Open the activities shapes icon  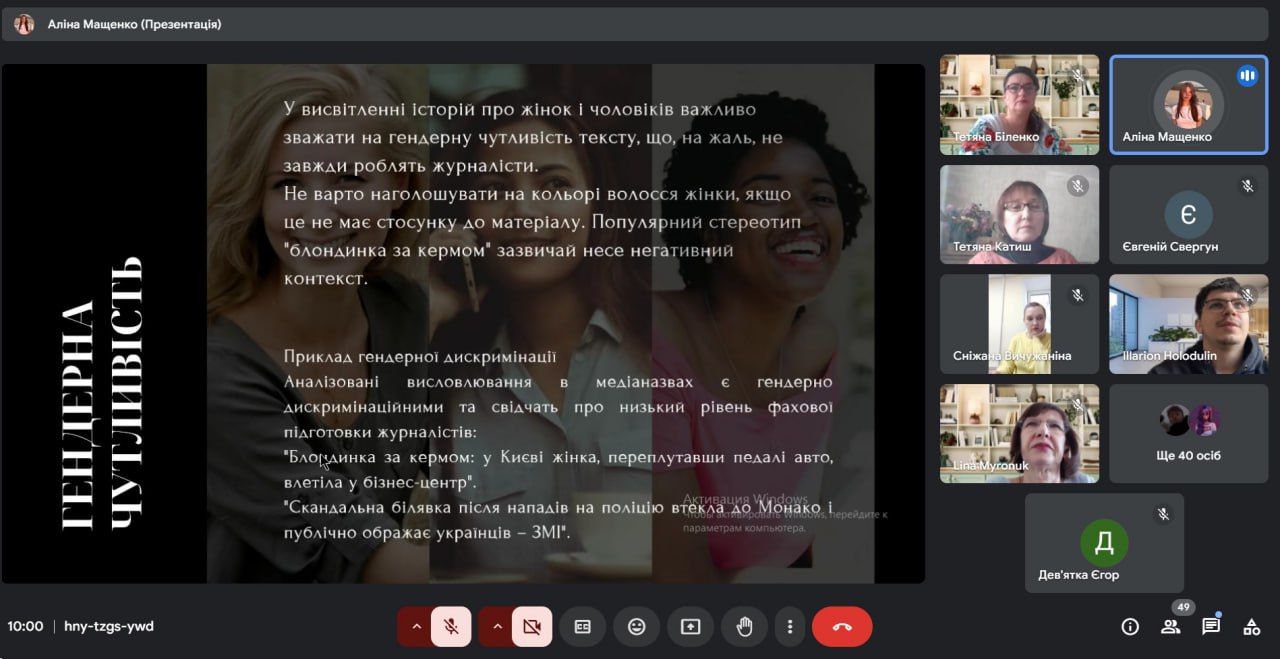(x=1251, y=627)
